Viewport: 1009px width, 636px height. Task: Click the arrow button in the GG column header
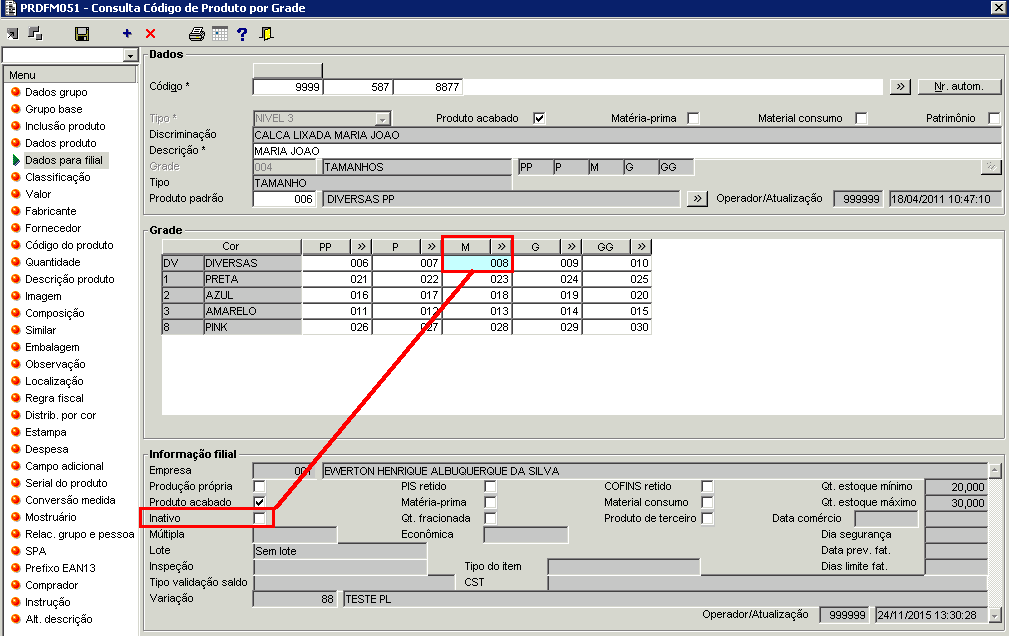point(642,247)
